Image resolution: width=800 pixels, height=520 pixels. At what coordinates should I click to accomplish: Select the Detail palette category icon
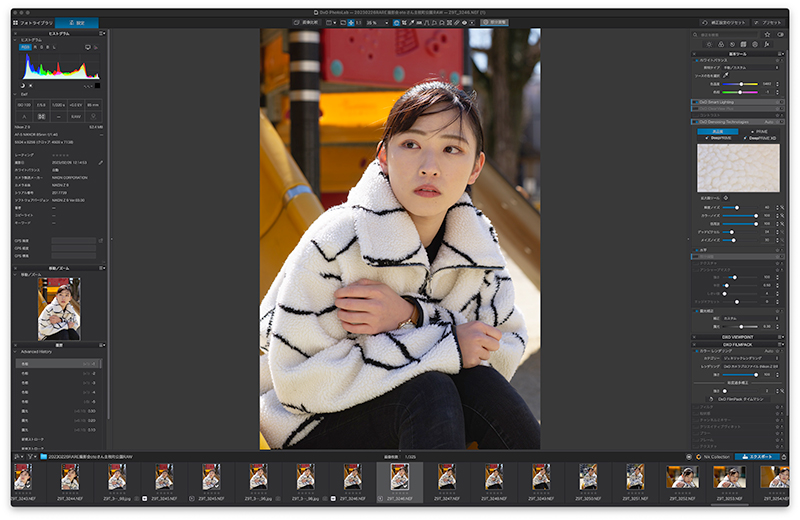733,44
